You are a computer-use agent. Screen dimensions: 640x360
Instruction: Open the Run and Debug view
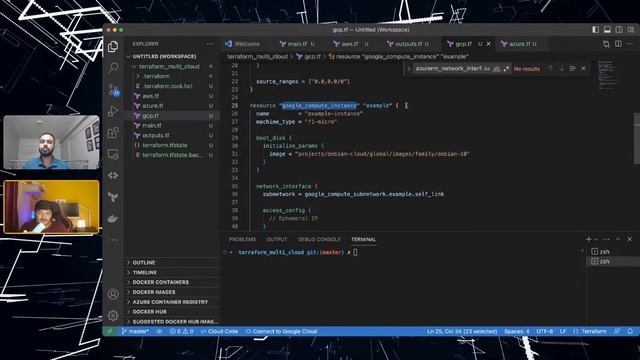pyautogui.click(x=113, y=111)
